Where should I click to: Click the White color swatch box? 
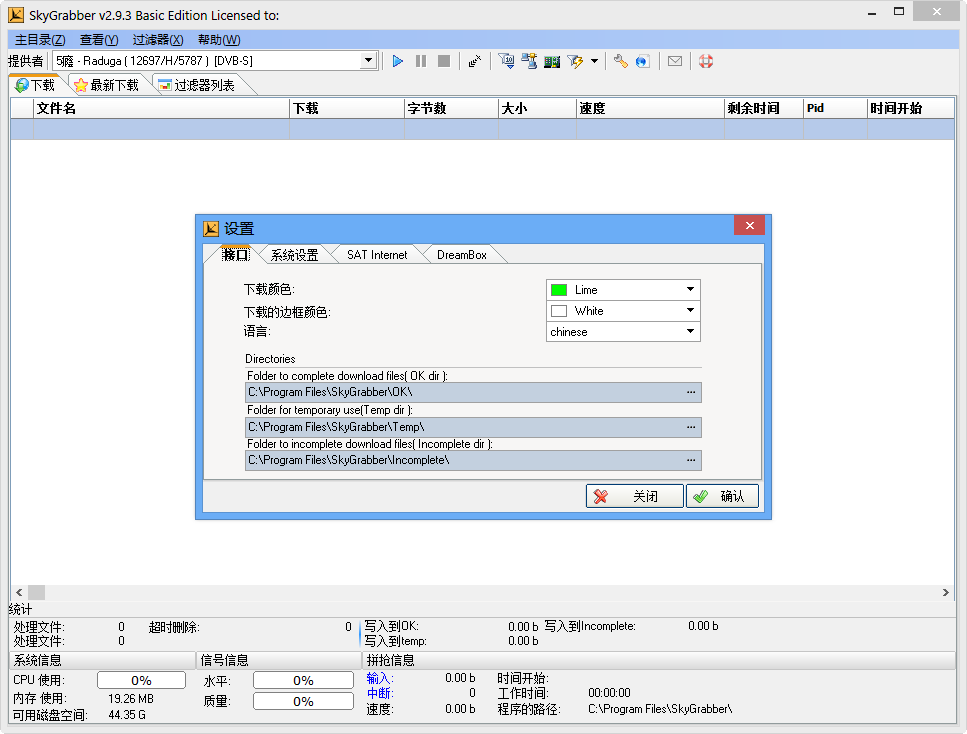559,311
